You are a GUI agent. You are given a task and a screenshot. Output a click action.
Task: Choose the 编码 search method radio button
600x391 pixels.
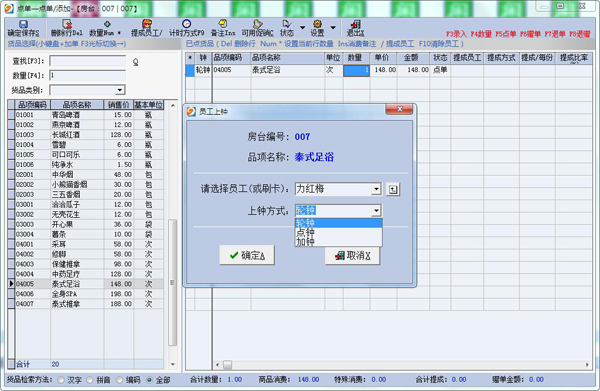(x=119, y=380)
